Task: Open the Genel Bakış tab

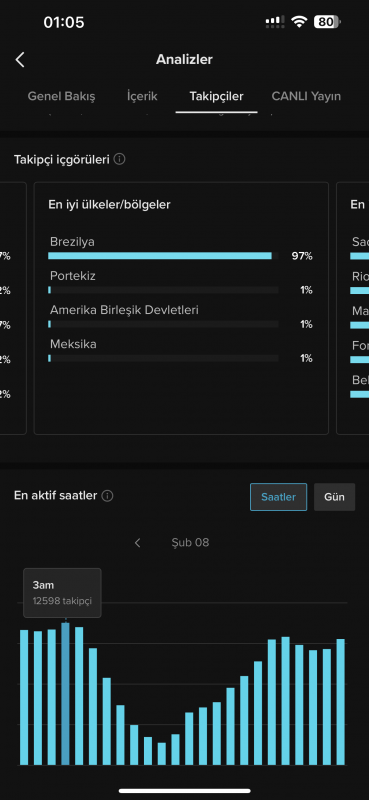Action: (x=61, y=96)
